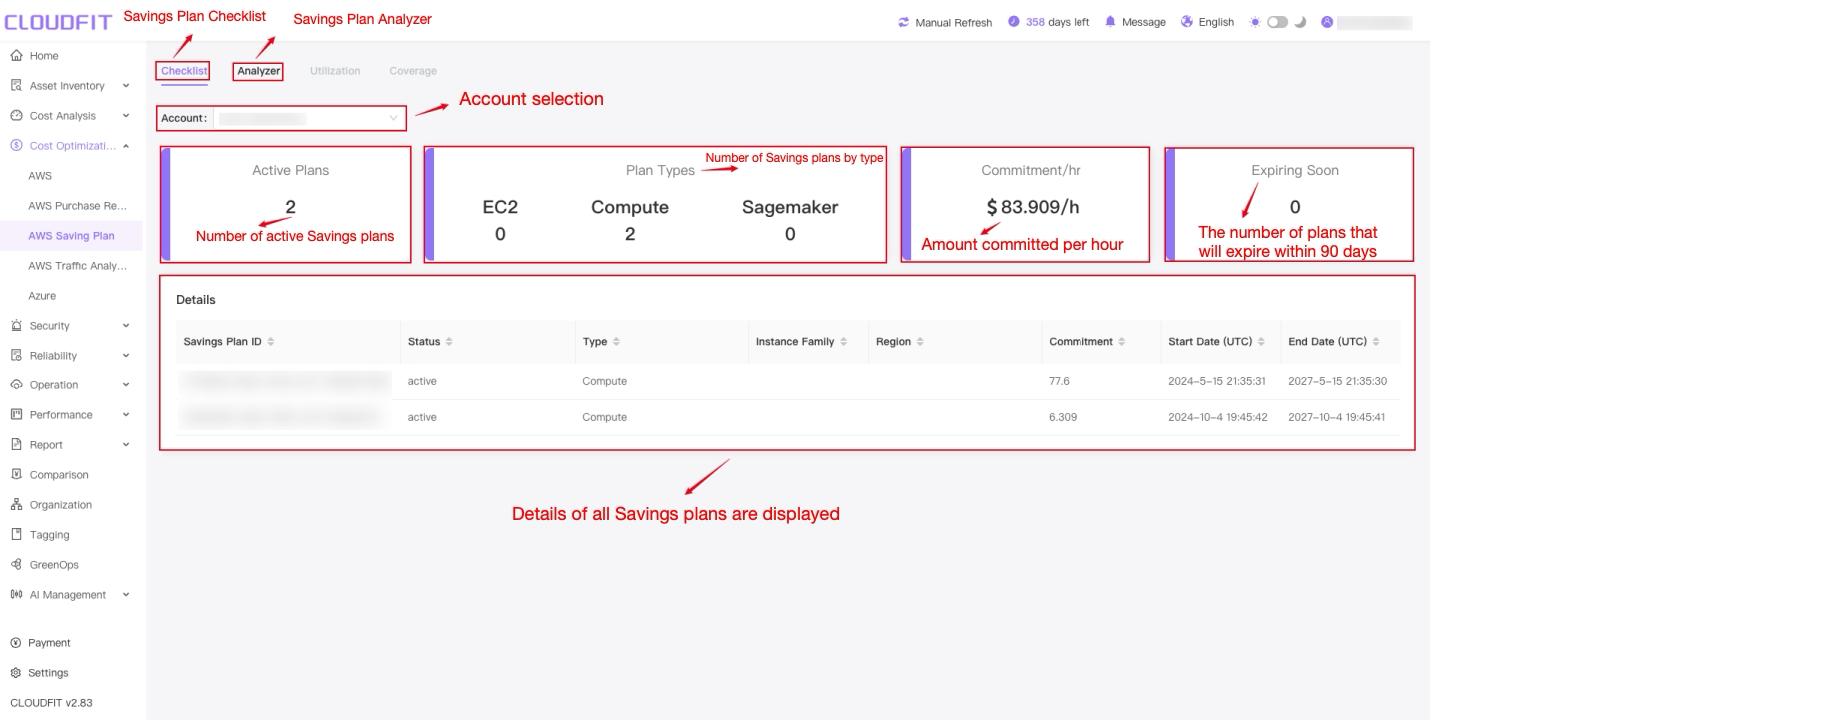Click the $83.909/h commitment value
This screenshot has width=1826, height=722.
click(x=1032, y=207)
